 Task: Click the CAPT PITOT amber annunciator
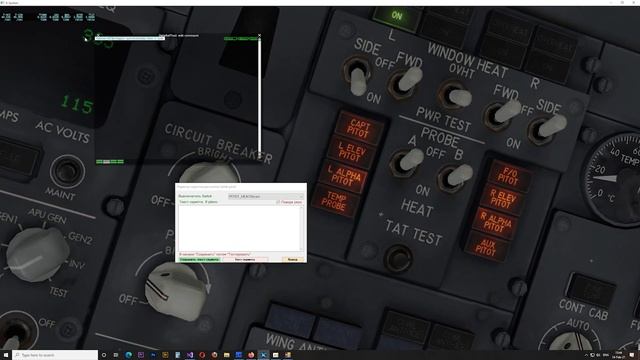(x=359, y=128)
